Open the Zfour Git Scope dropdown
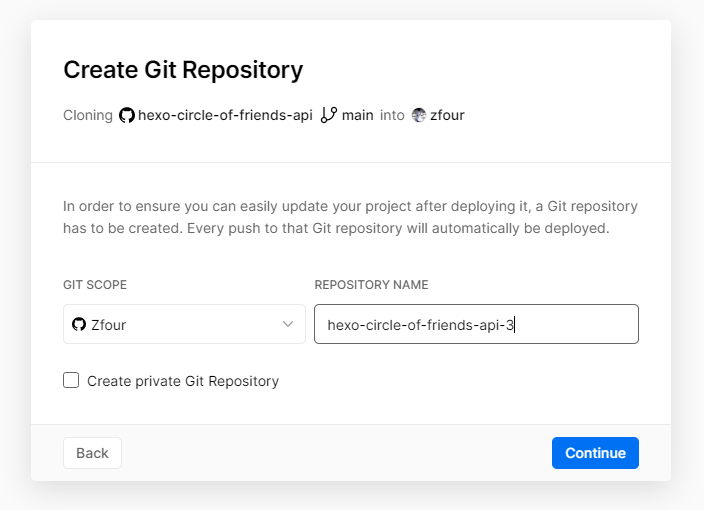704x510 pixels. coord(184,324)
